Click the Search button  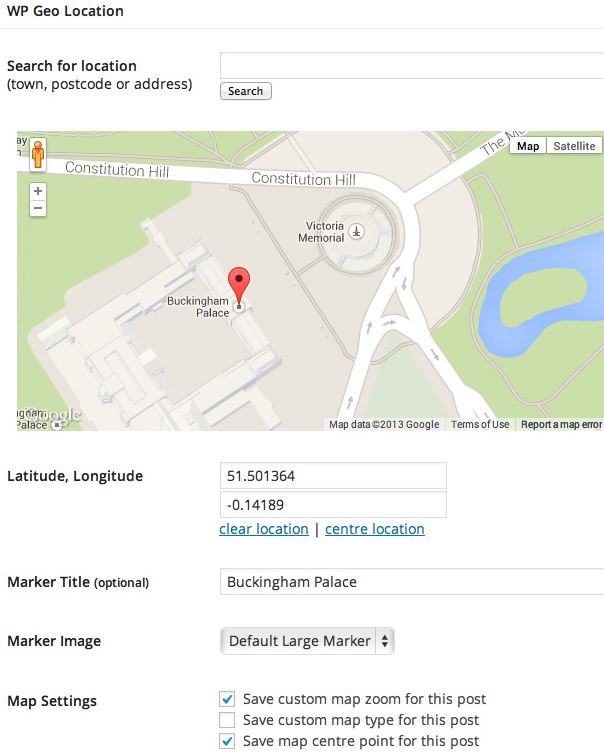pos(246,91)
